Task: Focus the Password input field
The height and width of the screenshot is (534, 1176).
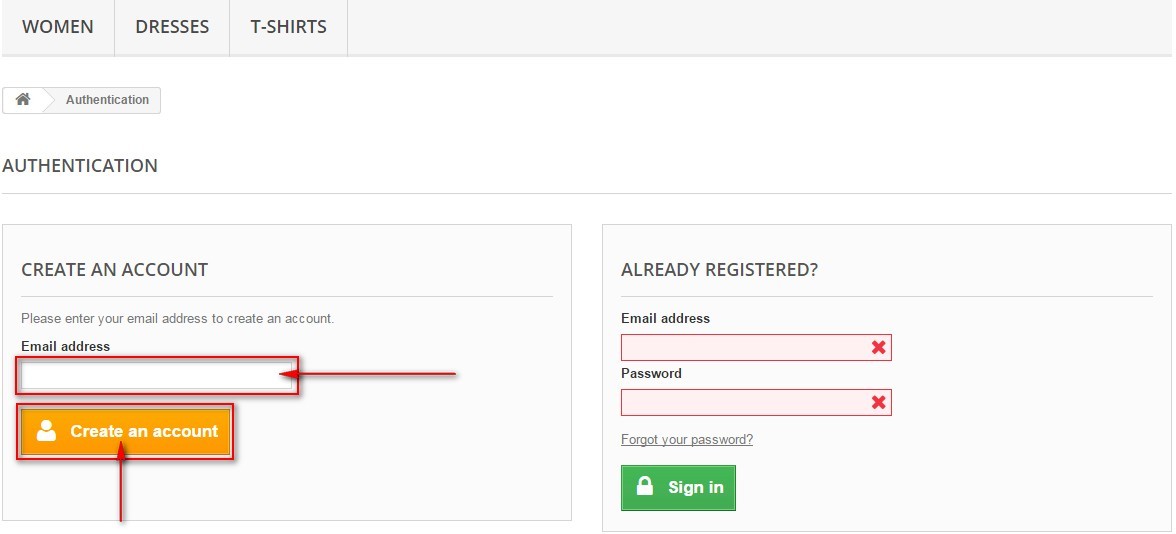Action: coord(756,403)
